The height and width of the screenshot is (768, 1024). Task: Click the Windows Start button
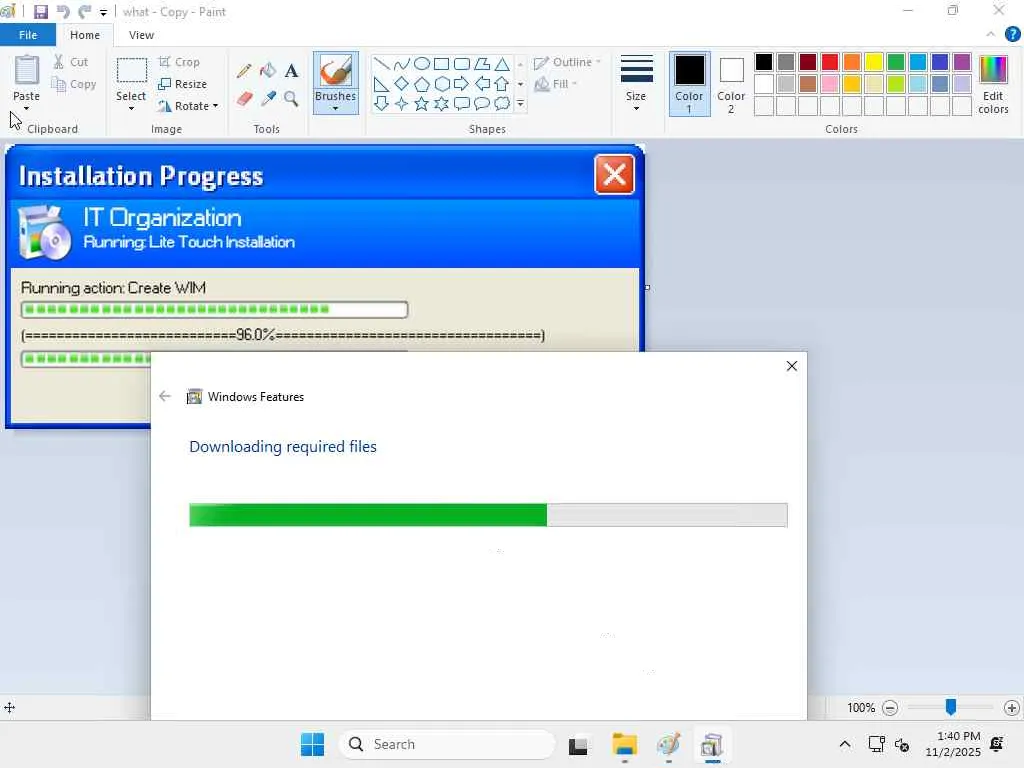coord(312,744)
